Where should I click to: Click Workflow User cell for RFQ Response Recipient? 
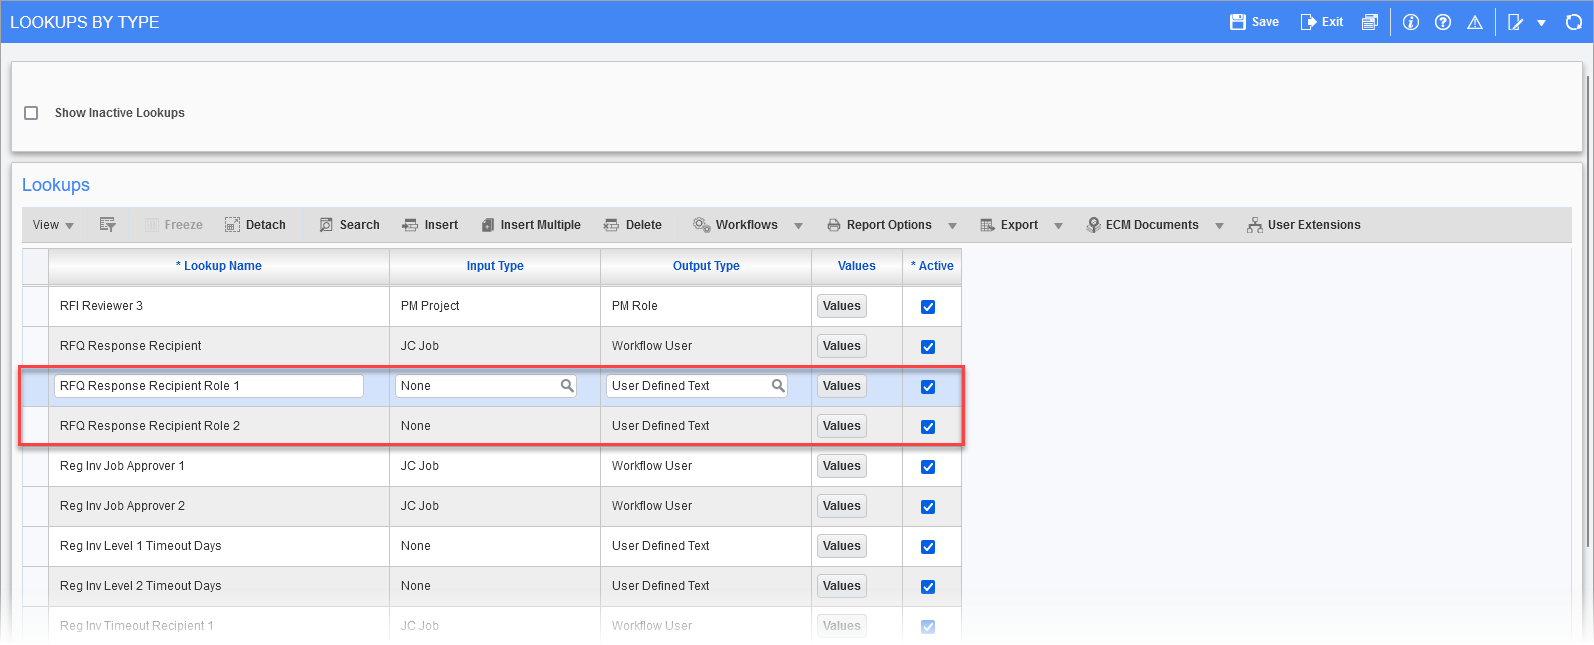706,346
